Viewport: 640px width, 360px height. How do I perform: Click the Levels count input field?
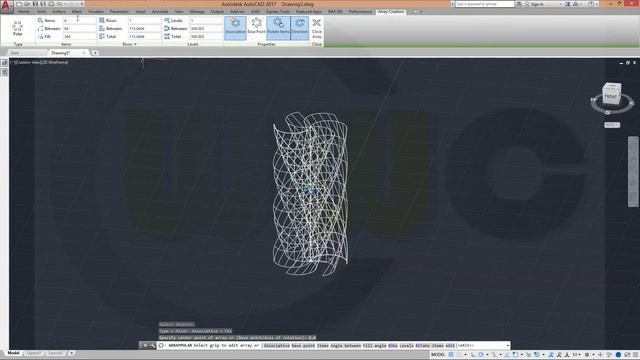point(206,20)
